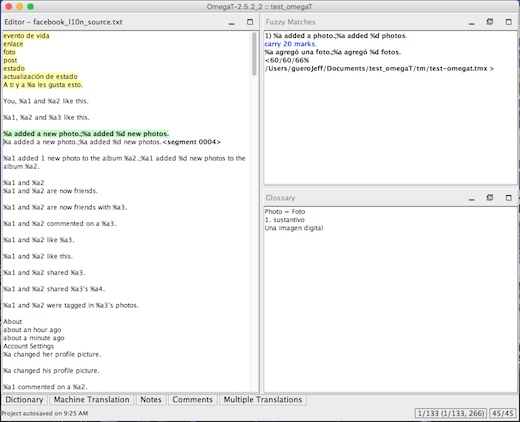Click the green macOS fullscreen window button
Viewport: 520px width, 422px height.
(30, 7)
